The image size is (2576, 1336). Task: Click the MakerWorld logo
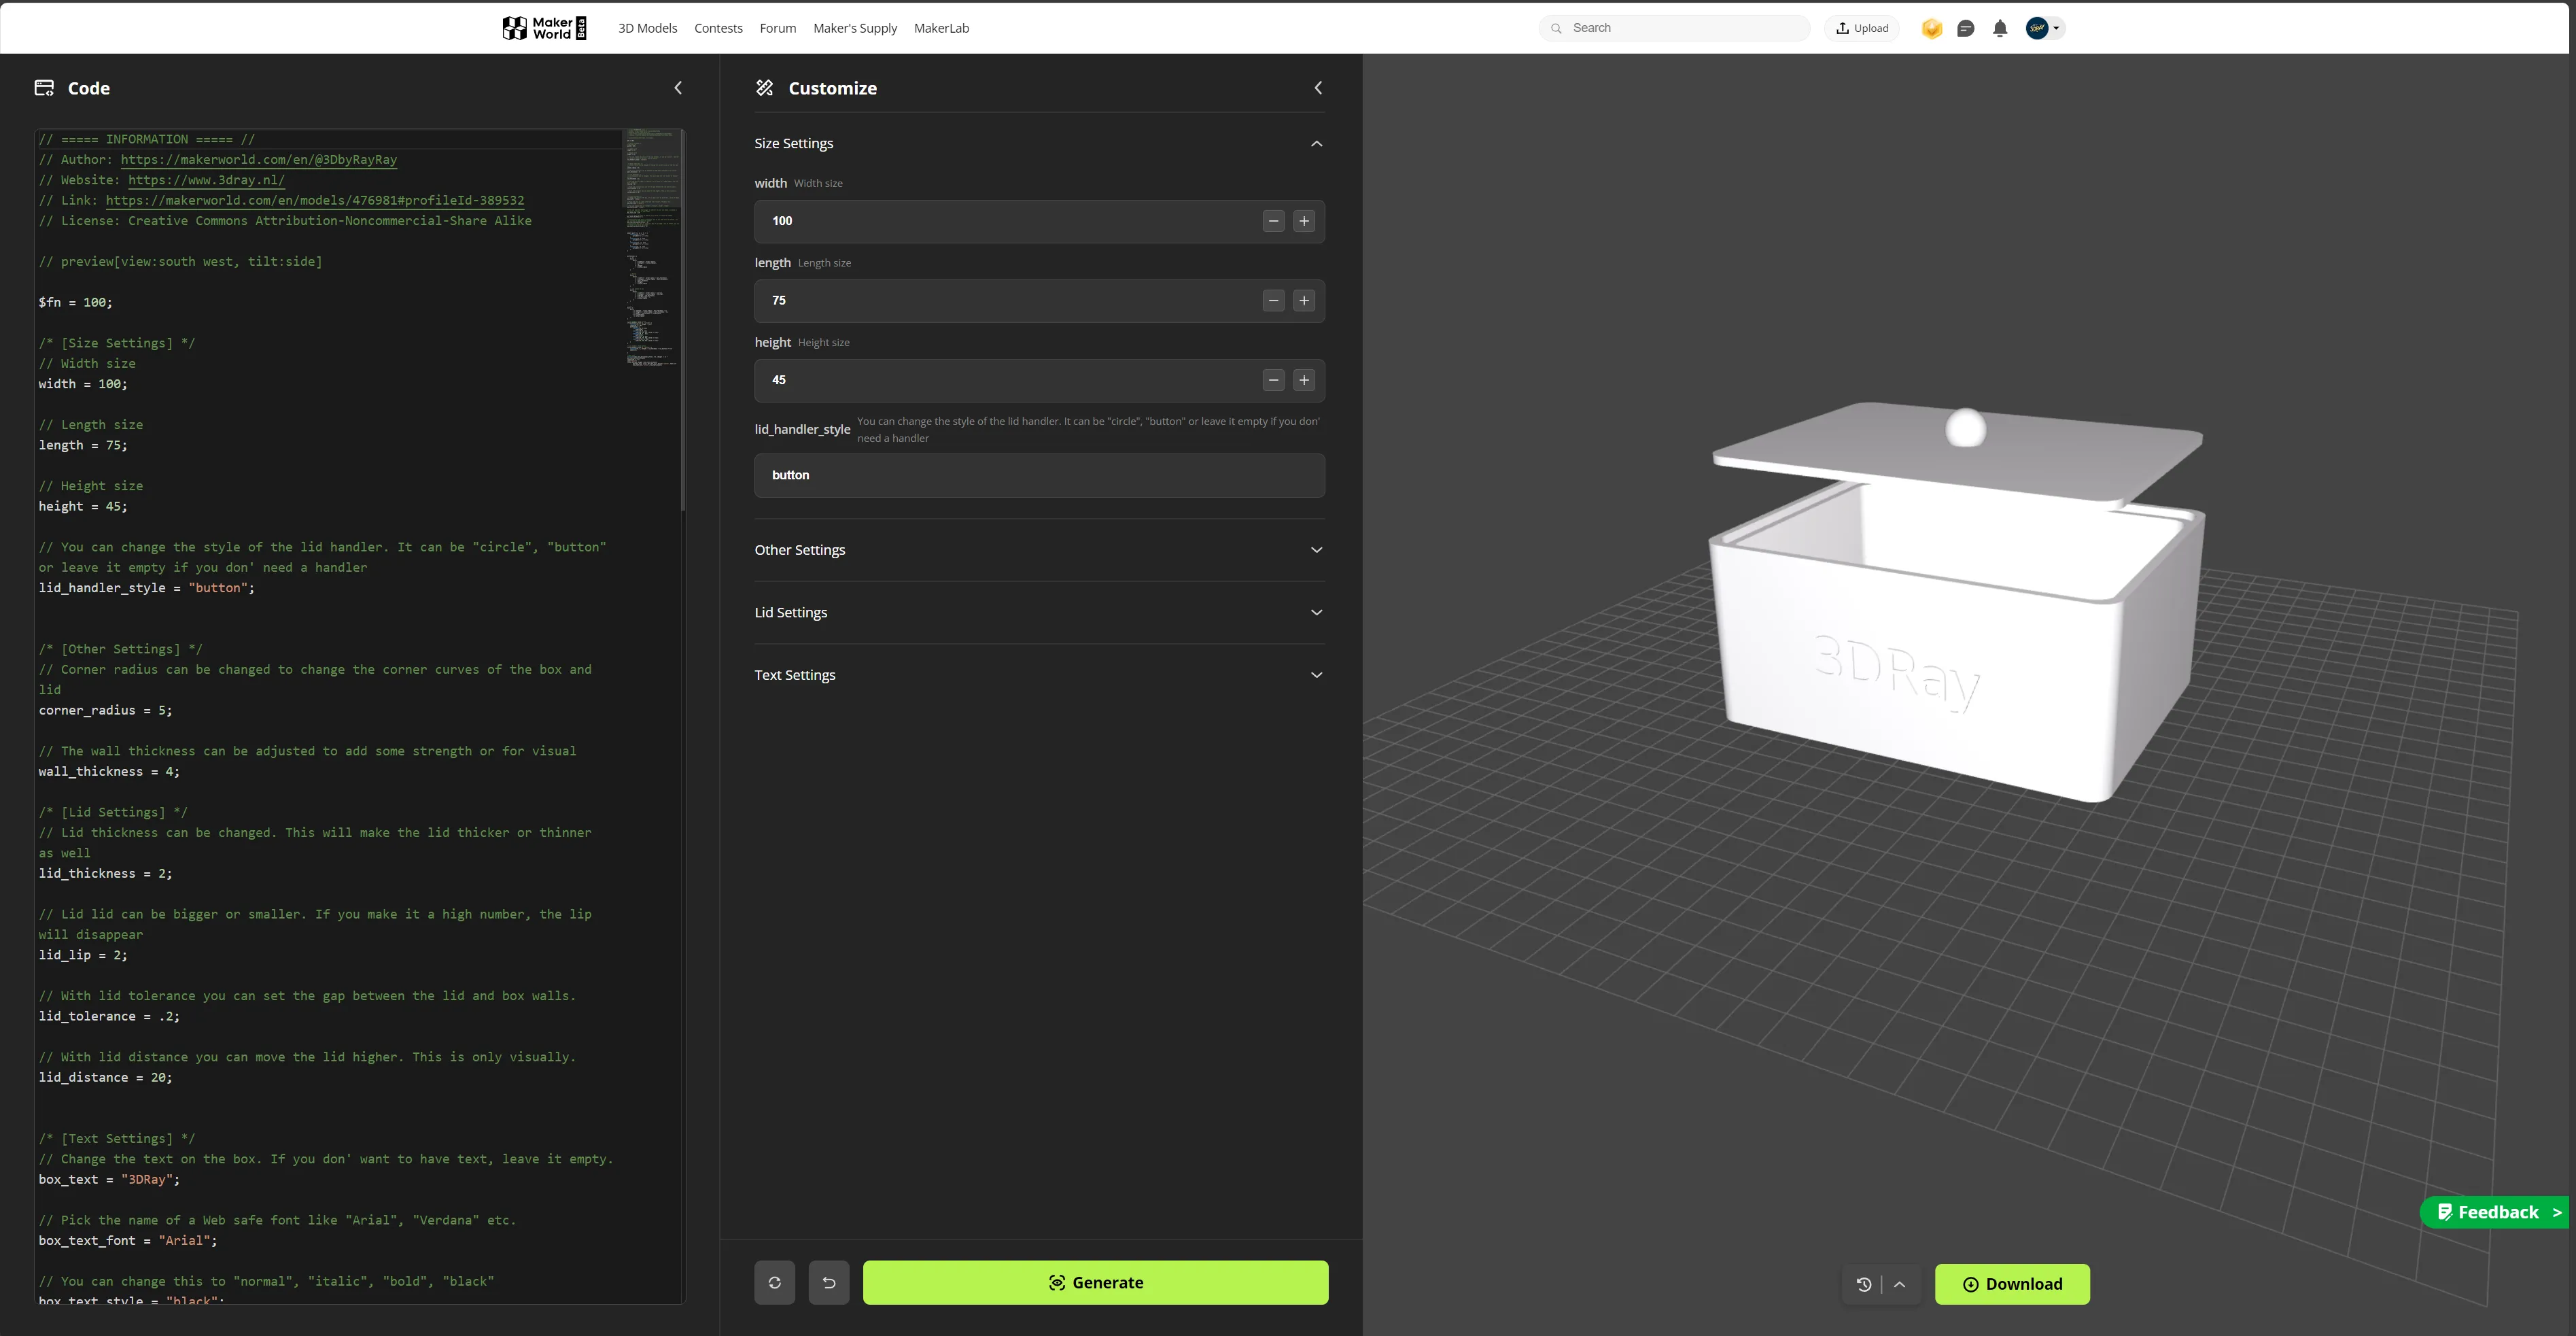tap(543, 28)
